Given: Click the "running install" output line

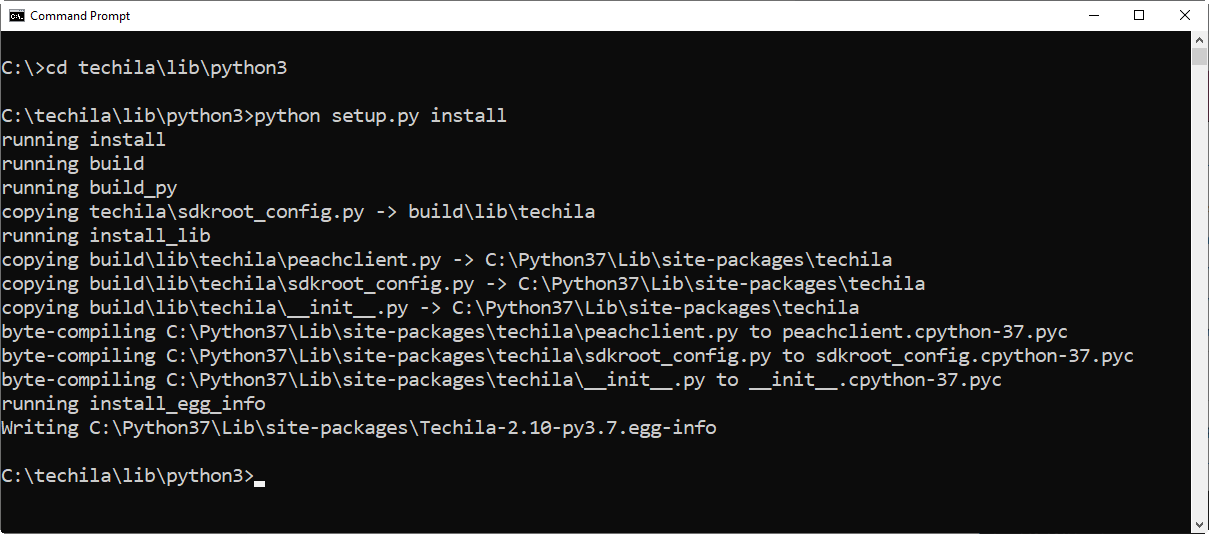Looking at the screenshot, I should point(84,140).
